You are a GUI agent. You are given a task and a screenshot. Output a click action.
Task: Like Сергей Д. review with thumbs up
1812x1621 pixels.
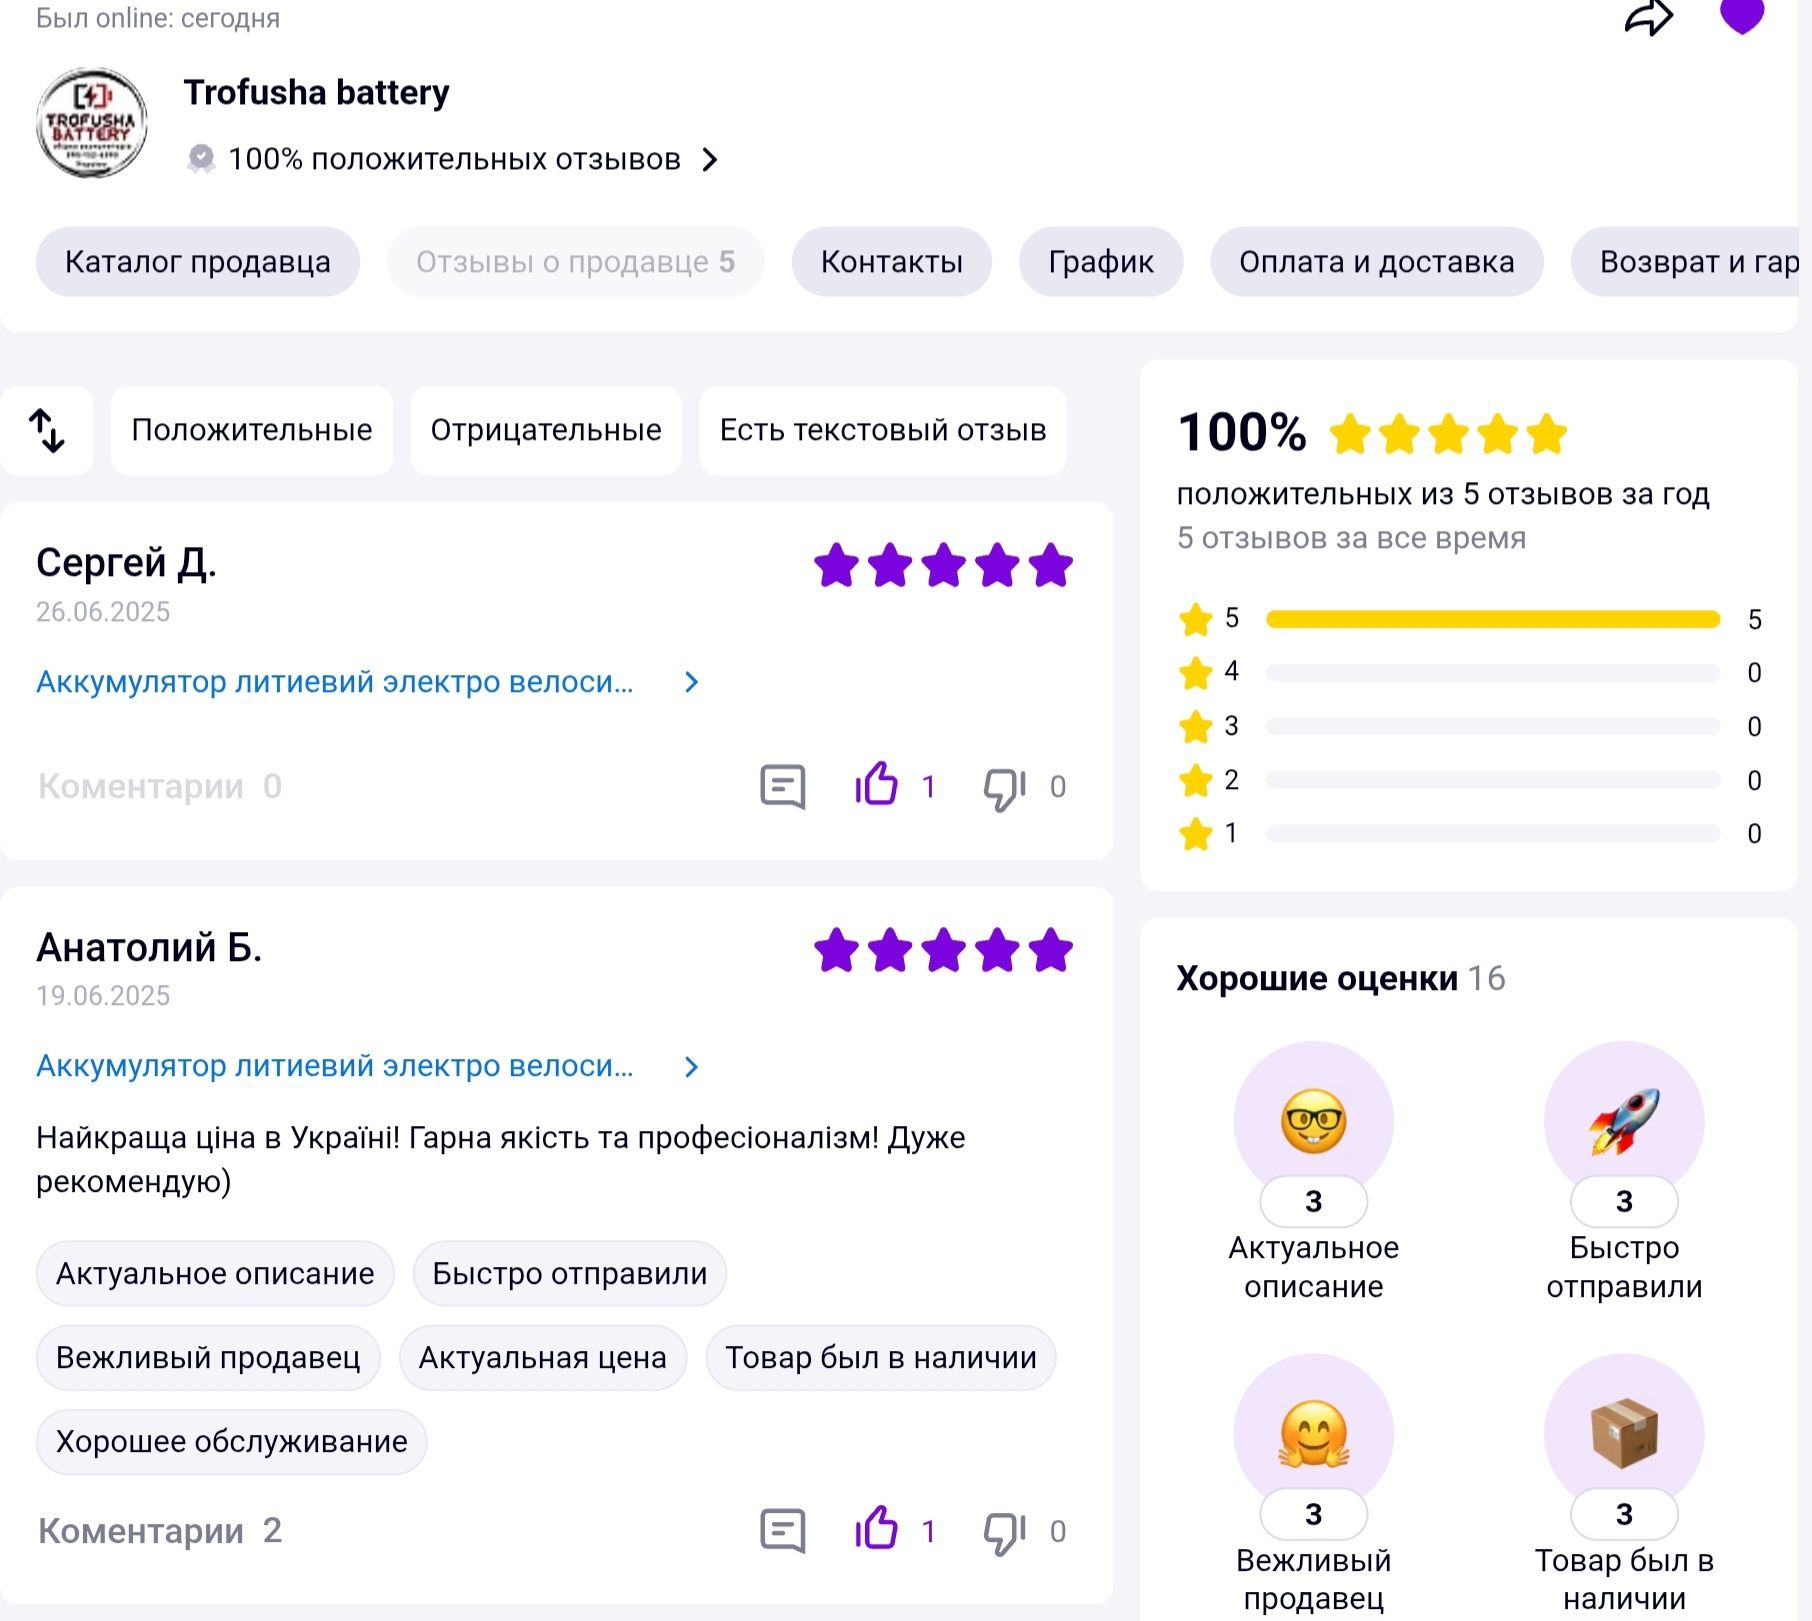pos(876,784)
